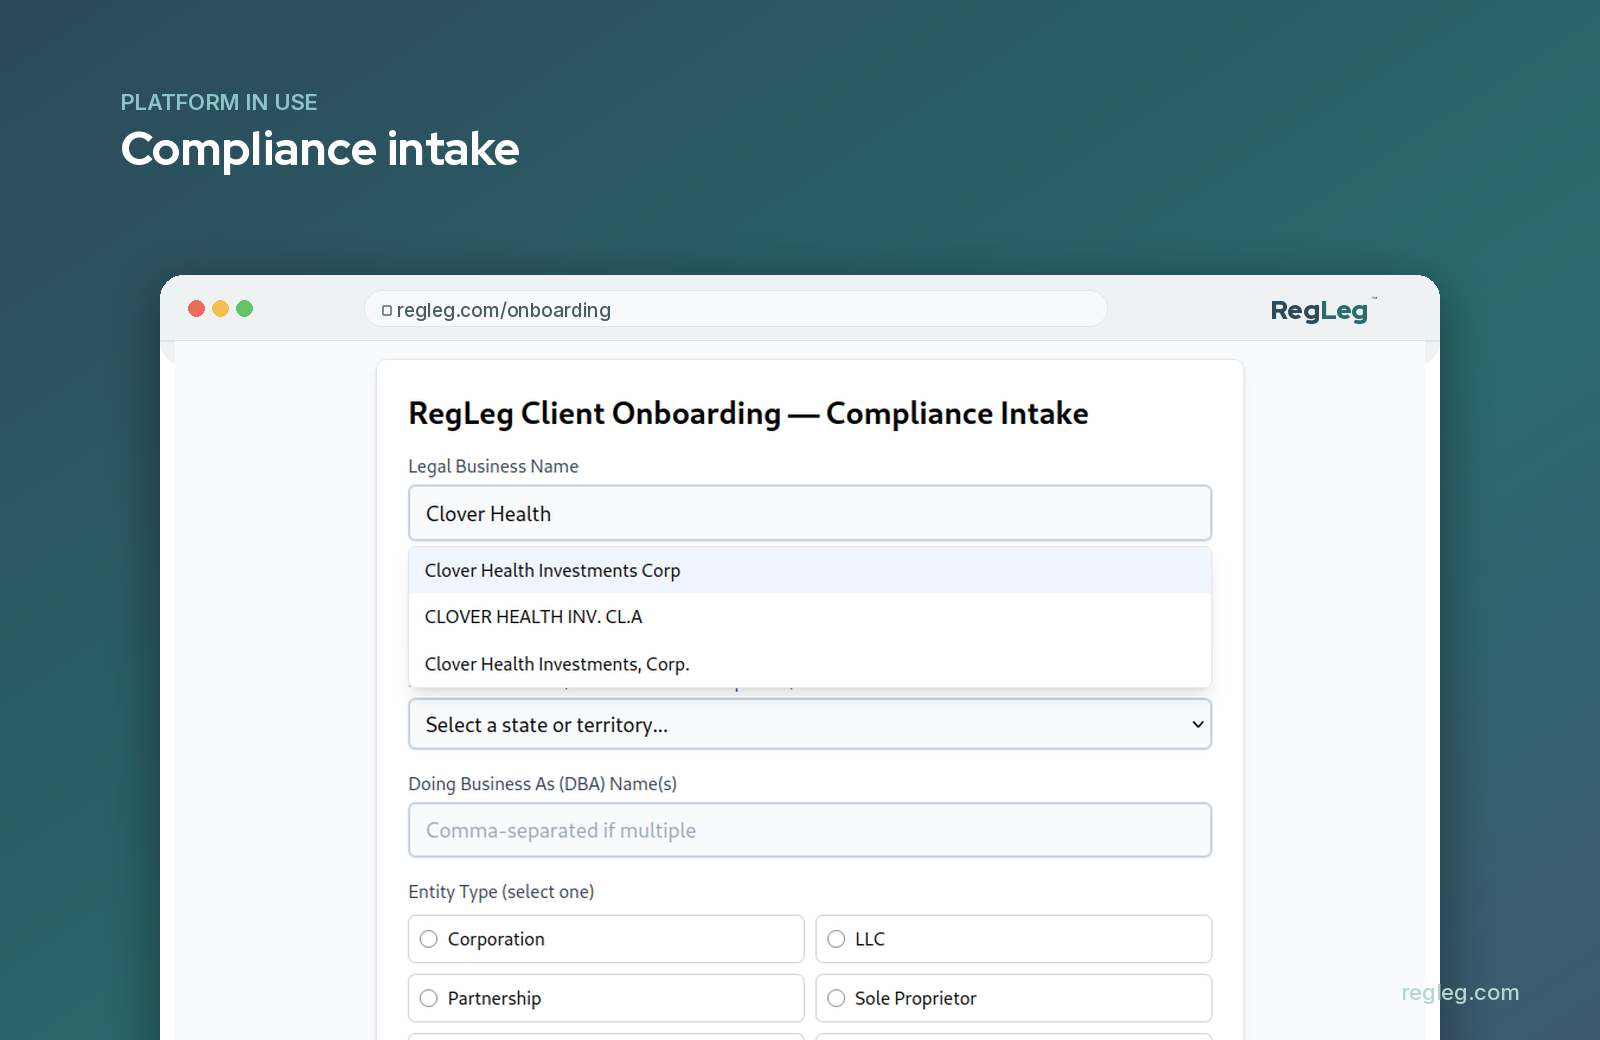Choose the Partnership entity type
1600x1040 pixels.
click(x=606, y=998)
